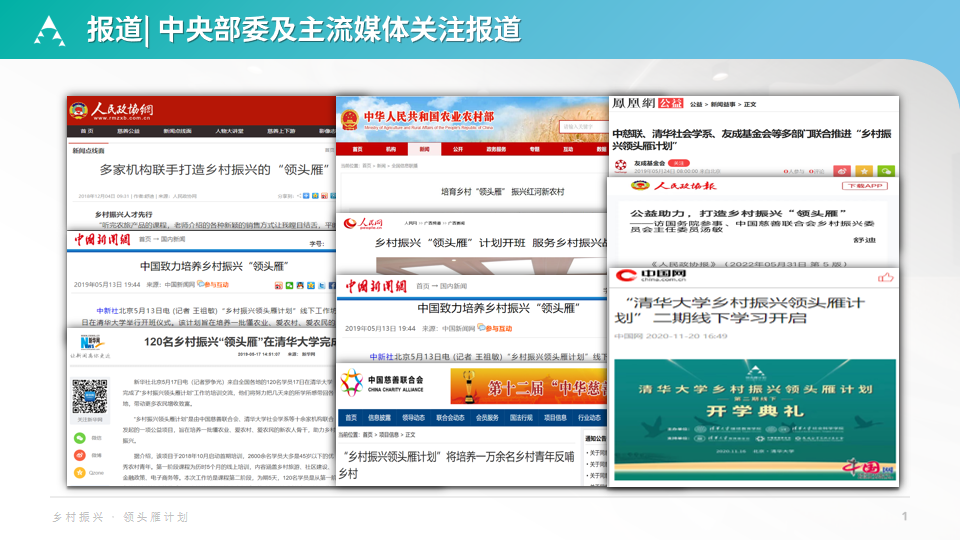Viewport: 960px width, 540px height.
Task: Click the national emblem beside 农业农村部 title
Action: [350, 119]
